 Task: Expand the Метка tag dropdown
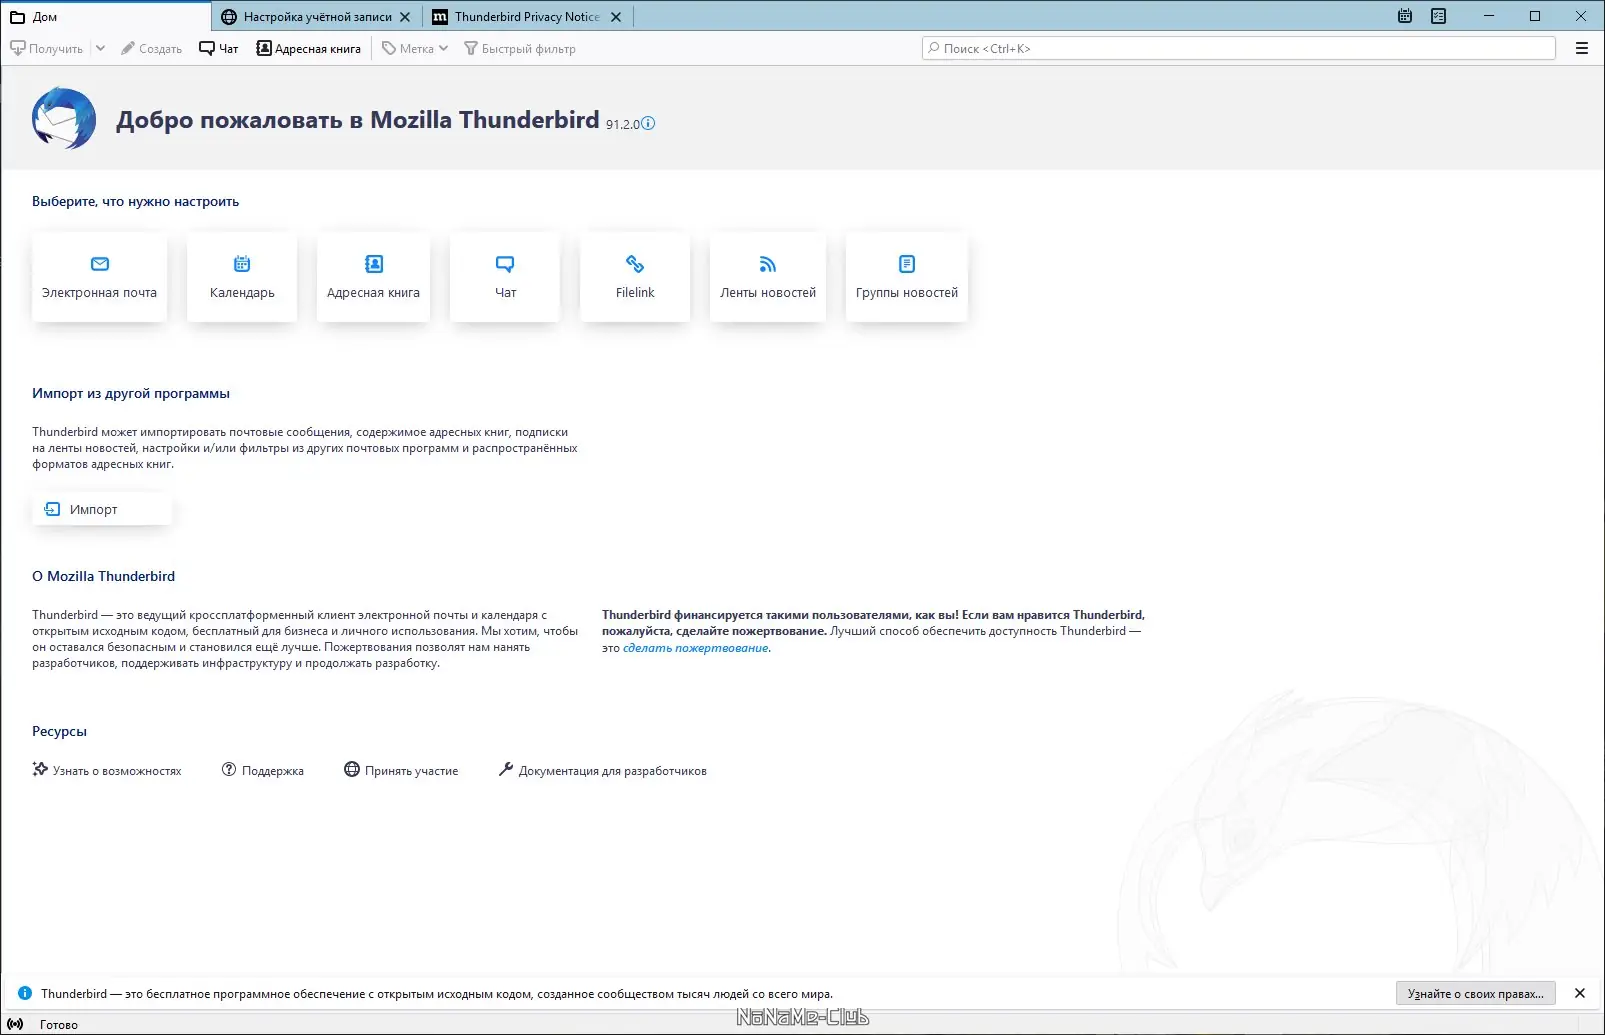pyautogui.click(x=415, y=48)
